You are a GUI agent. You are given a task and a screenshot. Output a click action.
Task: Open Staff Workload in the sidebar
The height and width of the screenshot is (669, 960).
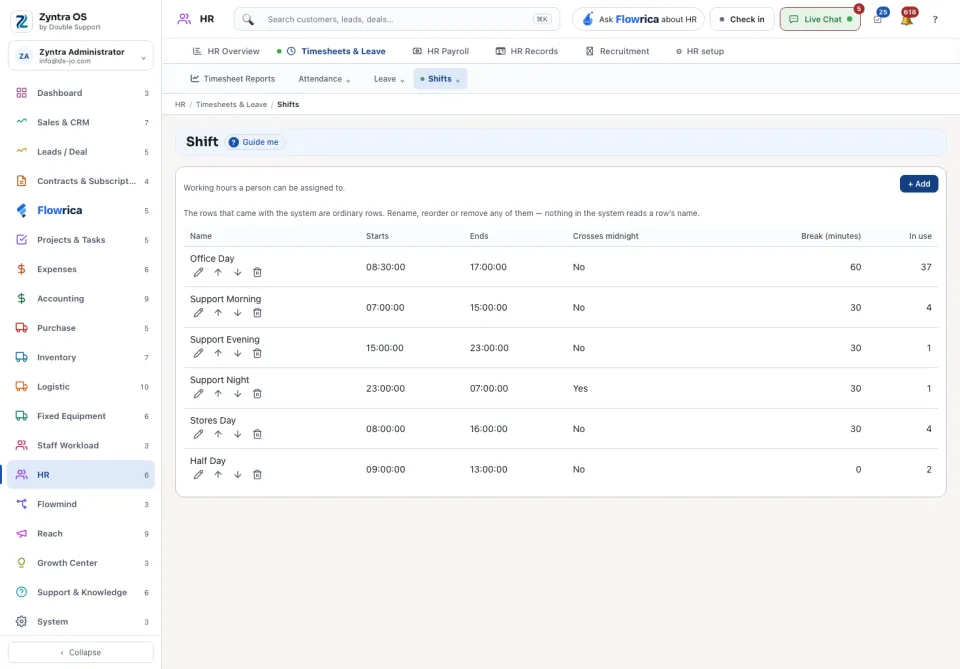pyautogui.click(x=81, y=446)
